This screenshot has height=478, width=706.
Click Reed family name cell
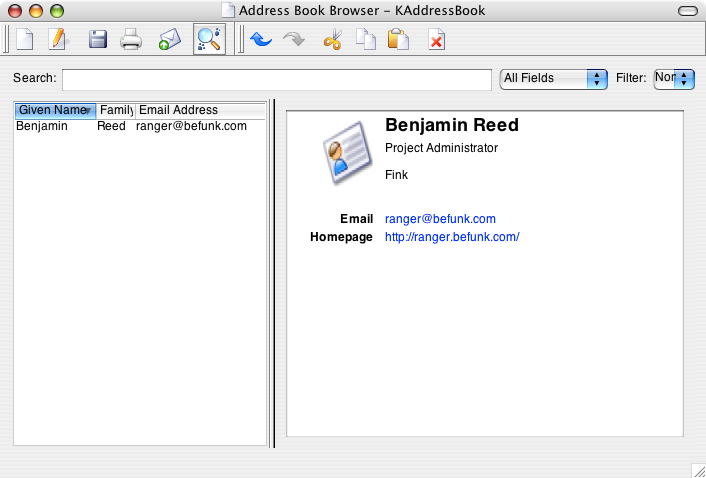click(111, 126)
